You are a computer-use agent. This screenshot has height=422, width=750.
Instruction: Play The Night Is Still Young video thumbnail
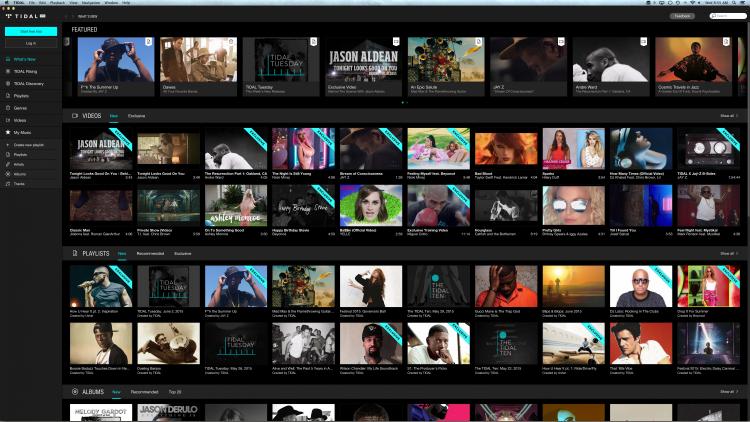[x=303, y=149]
